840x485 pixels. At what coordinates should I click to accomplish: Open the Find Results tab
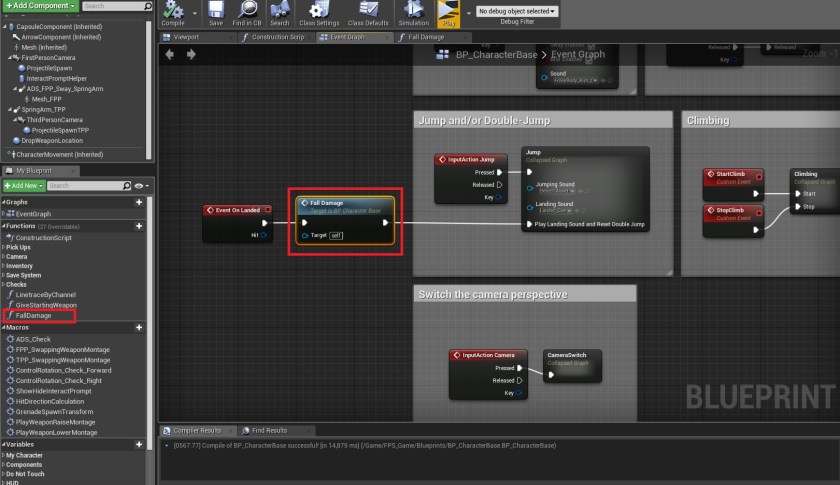(x=267, y=430)
